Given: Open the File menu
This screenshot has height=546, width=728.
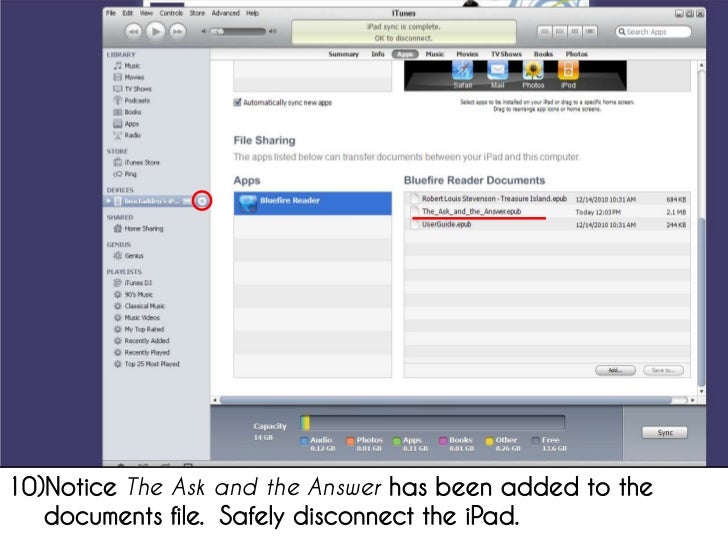Looking at the screenshot, I should point(110,13).
